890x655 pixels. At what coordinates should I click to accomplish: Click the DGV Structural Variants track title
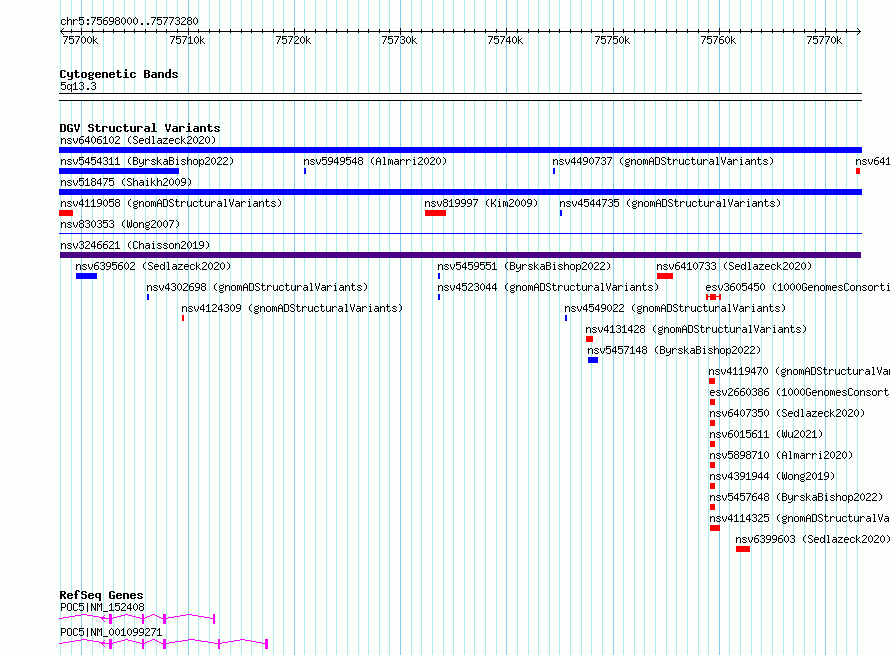pyautogui.click(x=140, y=128)
